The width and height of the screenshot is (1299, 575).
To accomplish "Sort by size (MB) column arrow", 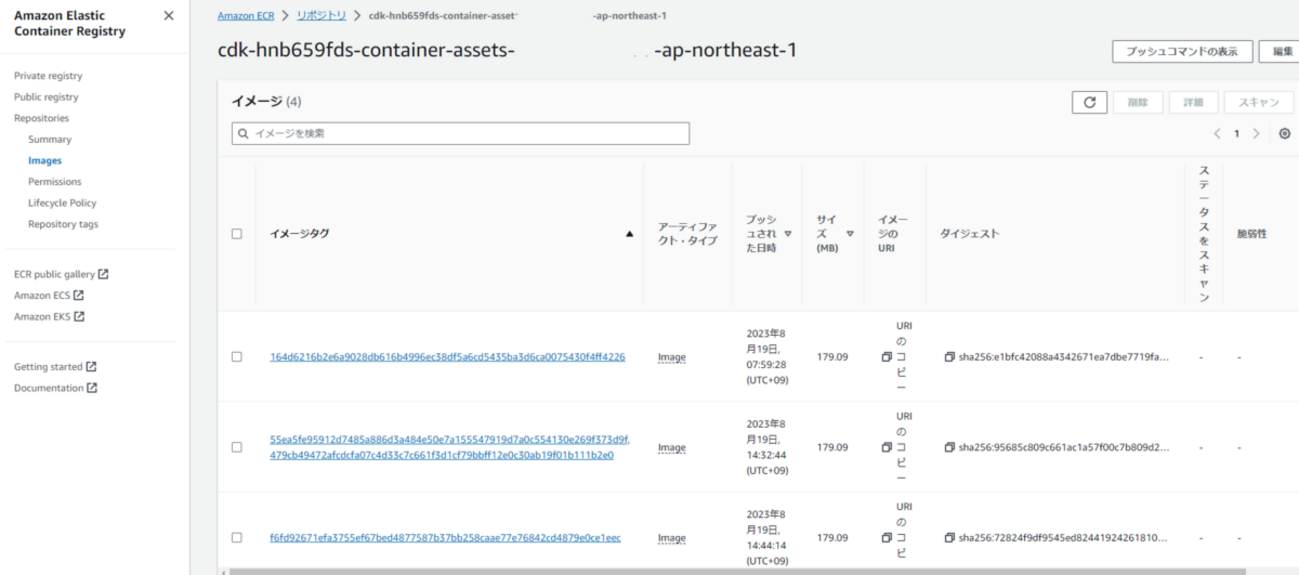I will (x=850, y=234).
